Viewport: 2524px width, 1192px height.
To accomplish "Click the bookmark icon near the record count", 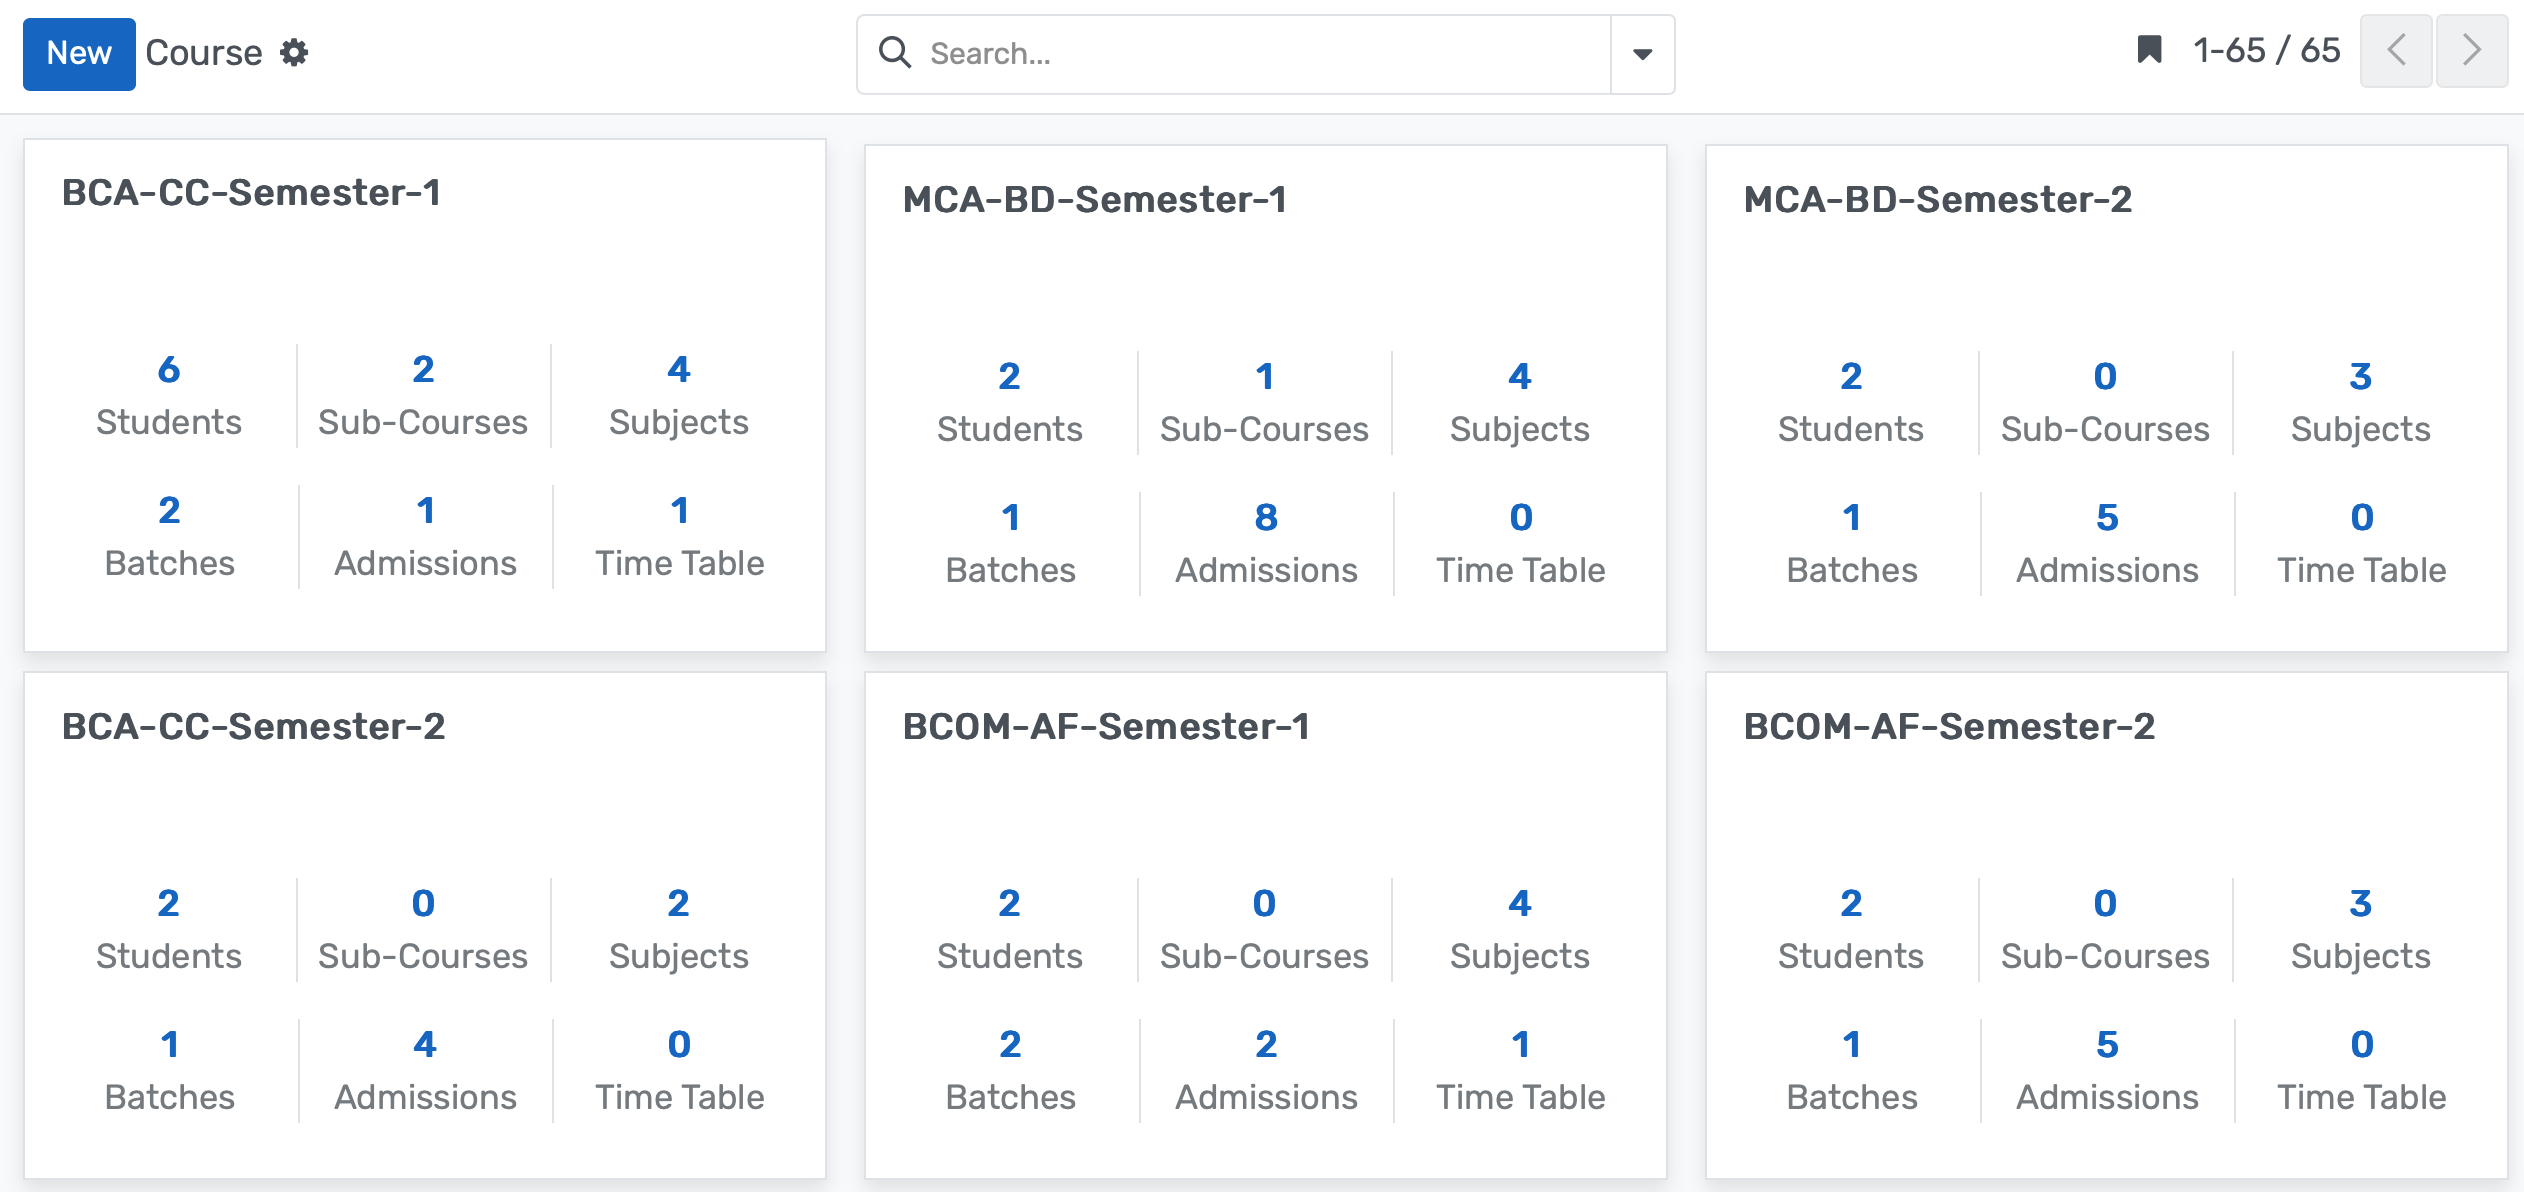I will point(2148,50).
